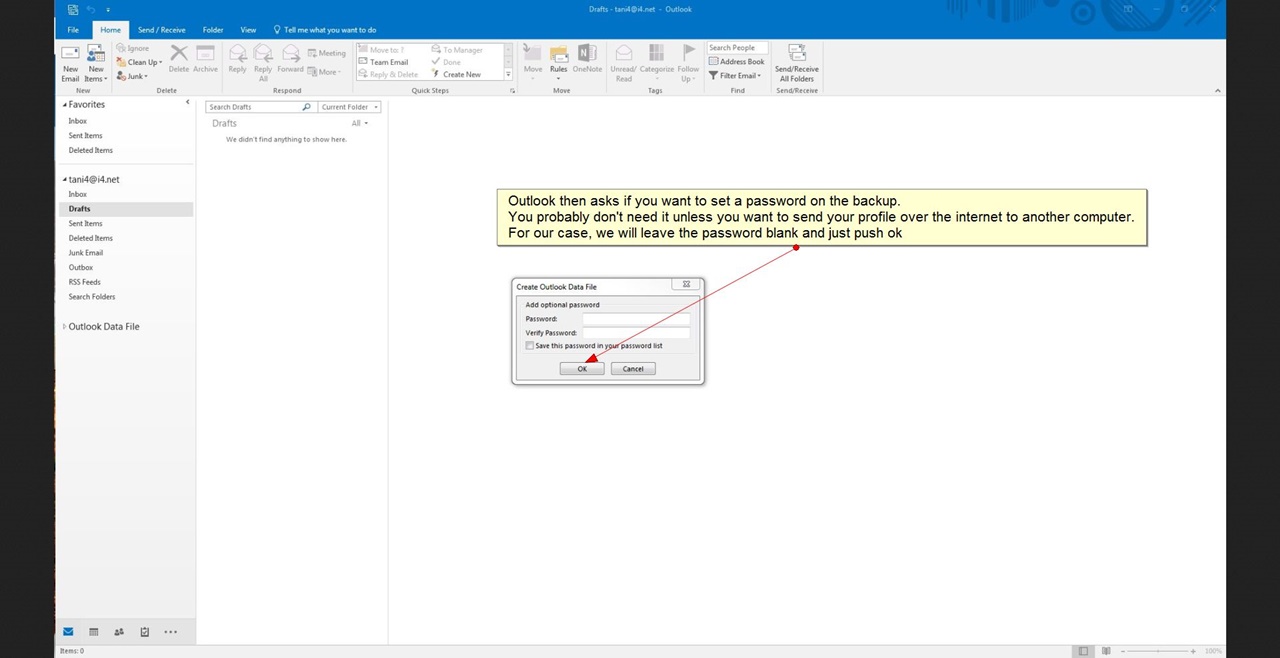Switch to the Home tab
The width and height of the screenshot is (1280, 658).
click(110, 30)
